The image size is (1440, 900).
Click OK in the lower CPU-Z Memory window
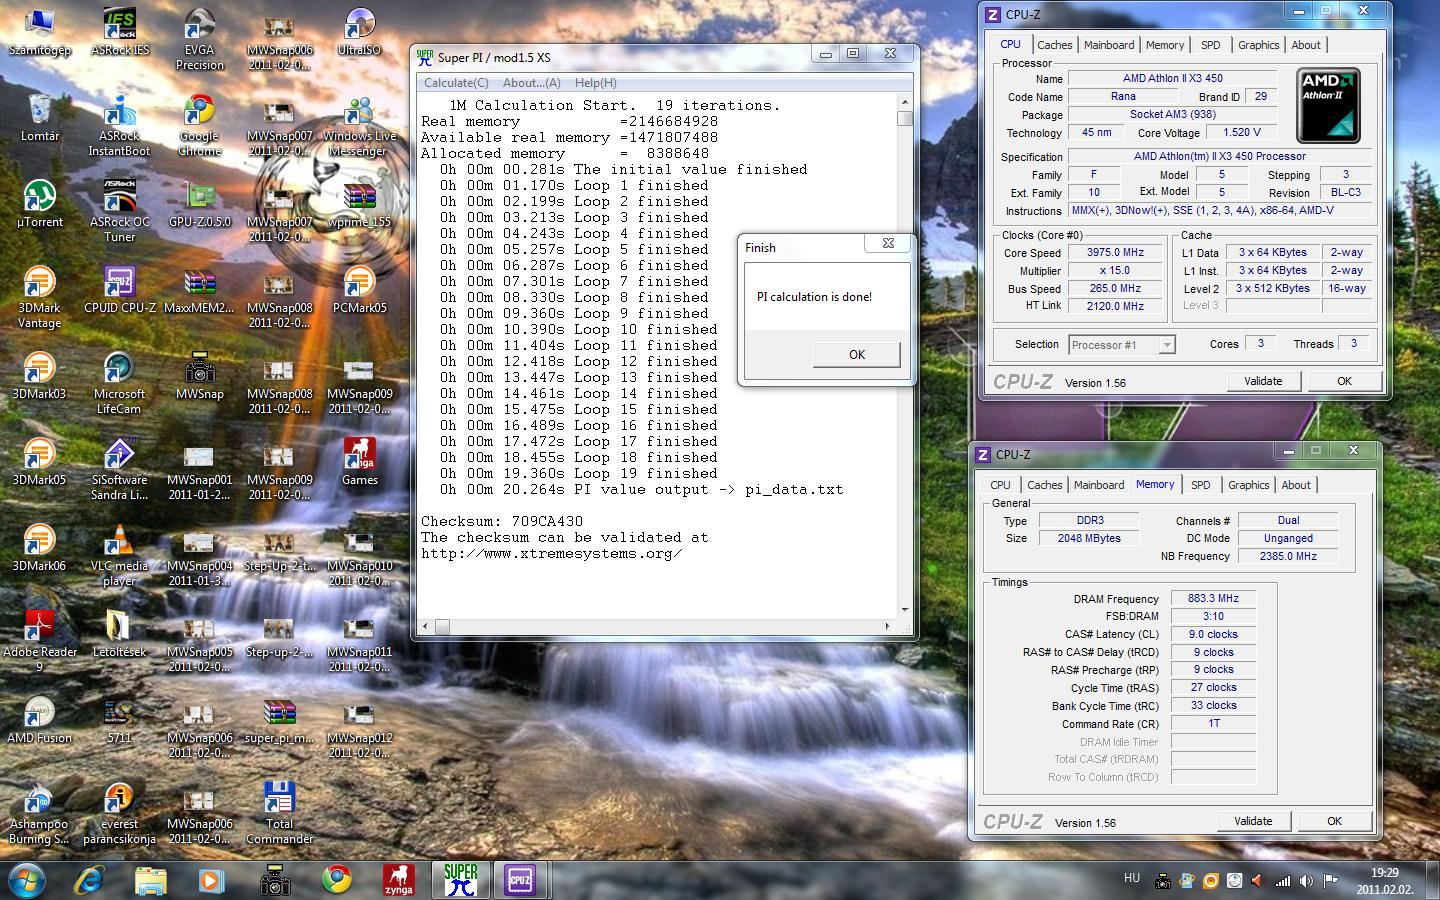pos(1334,821)
